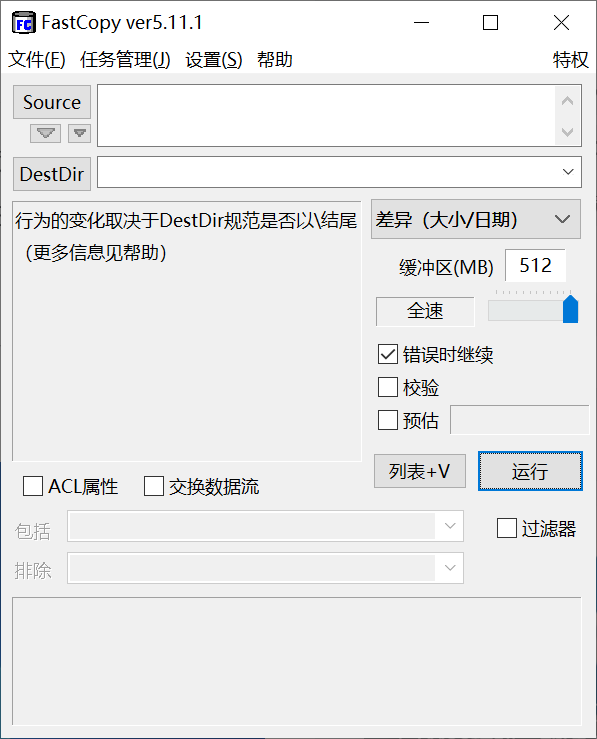Open the larger Source history arrow
The image size is (597, 739).
coord(45,133)
